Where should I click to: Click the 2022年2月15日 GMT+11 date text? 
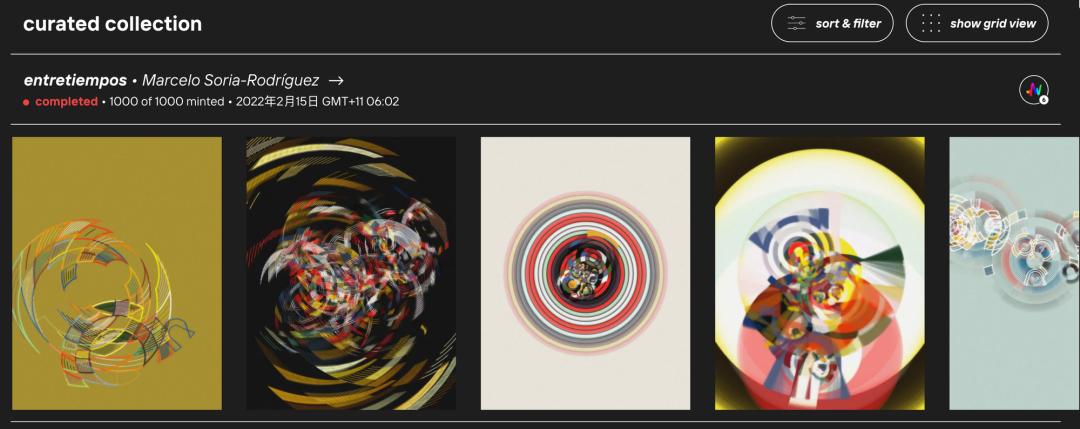coord(318,102)
